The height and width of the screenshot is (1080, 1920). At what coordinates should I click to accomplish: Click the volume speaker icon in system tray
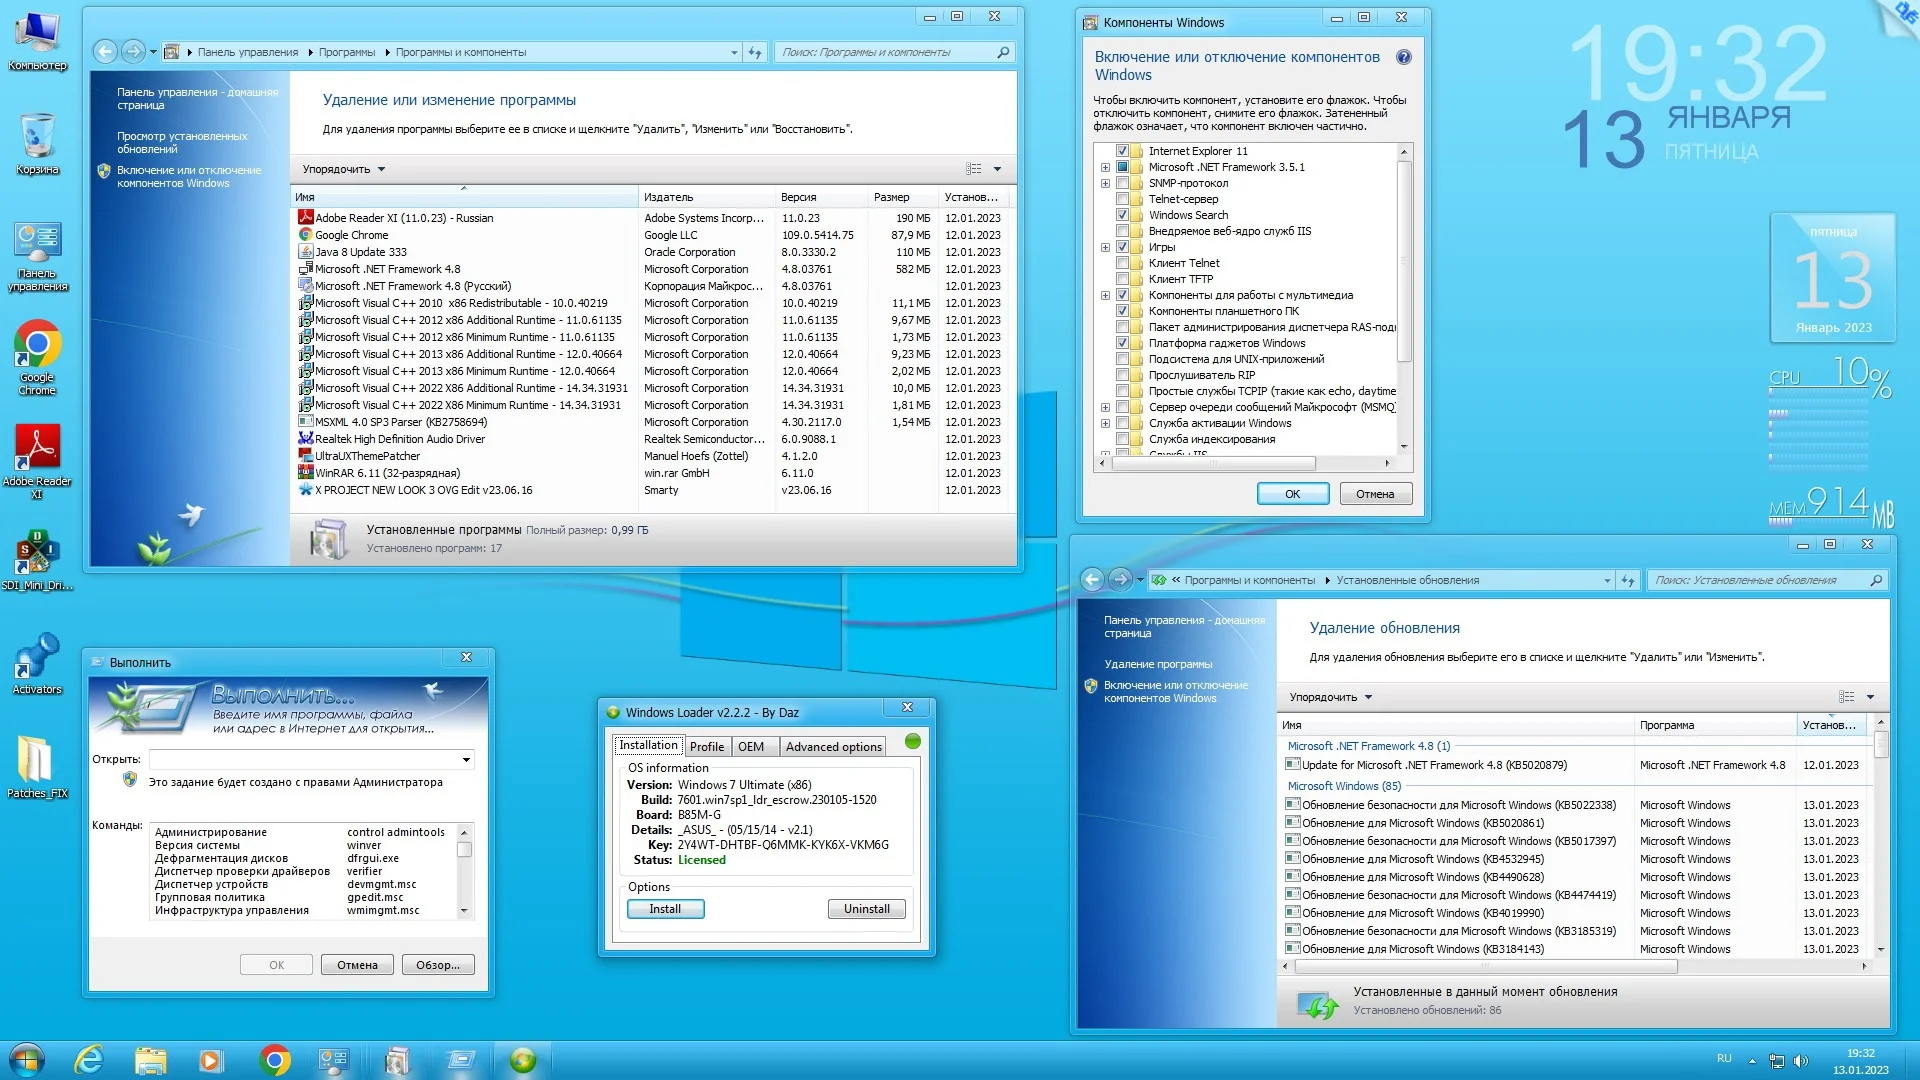(x=1801, y=1061)
